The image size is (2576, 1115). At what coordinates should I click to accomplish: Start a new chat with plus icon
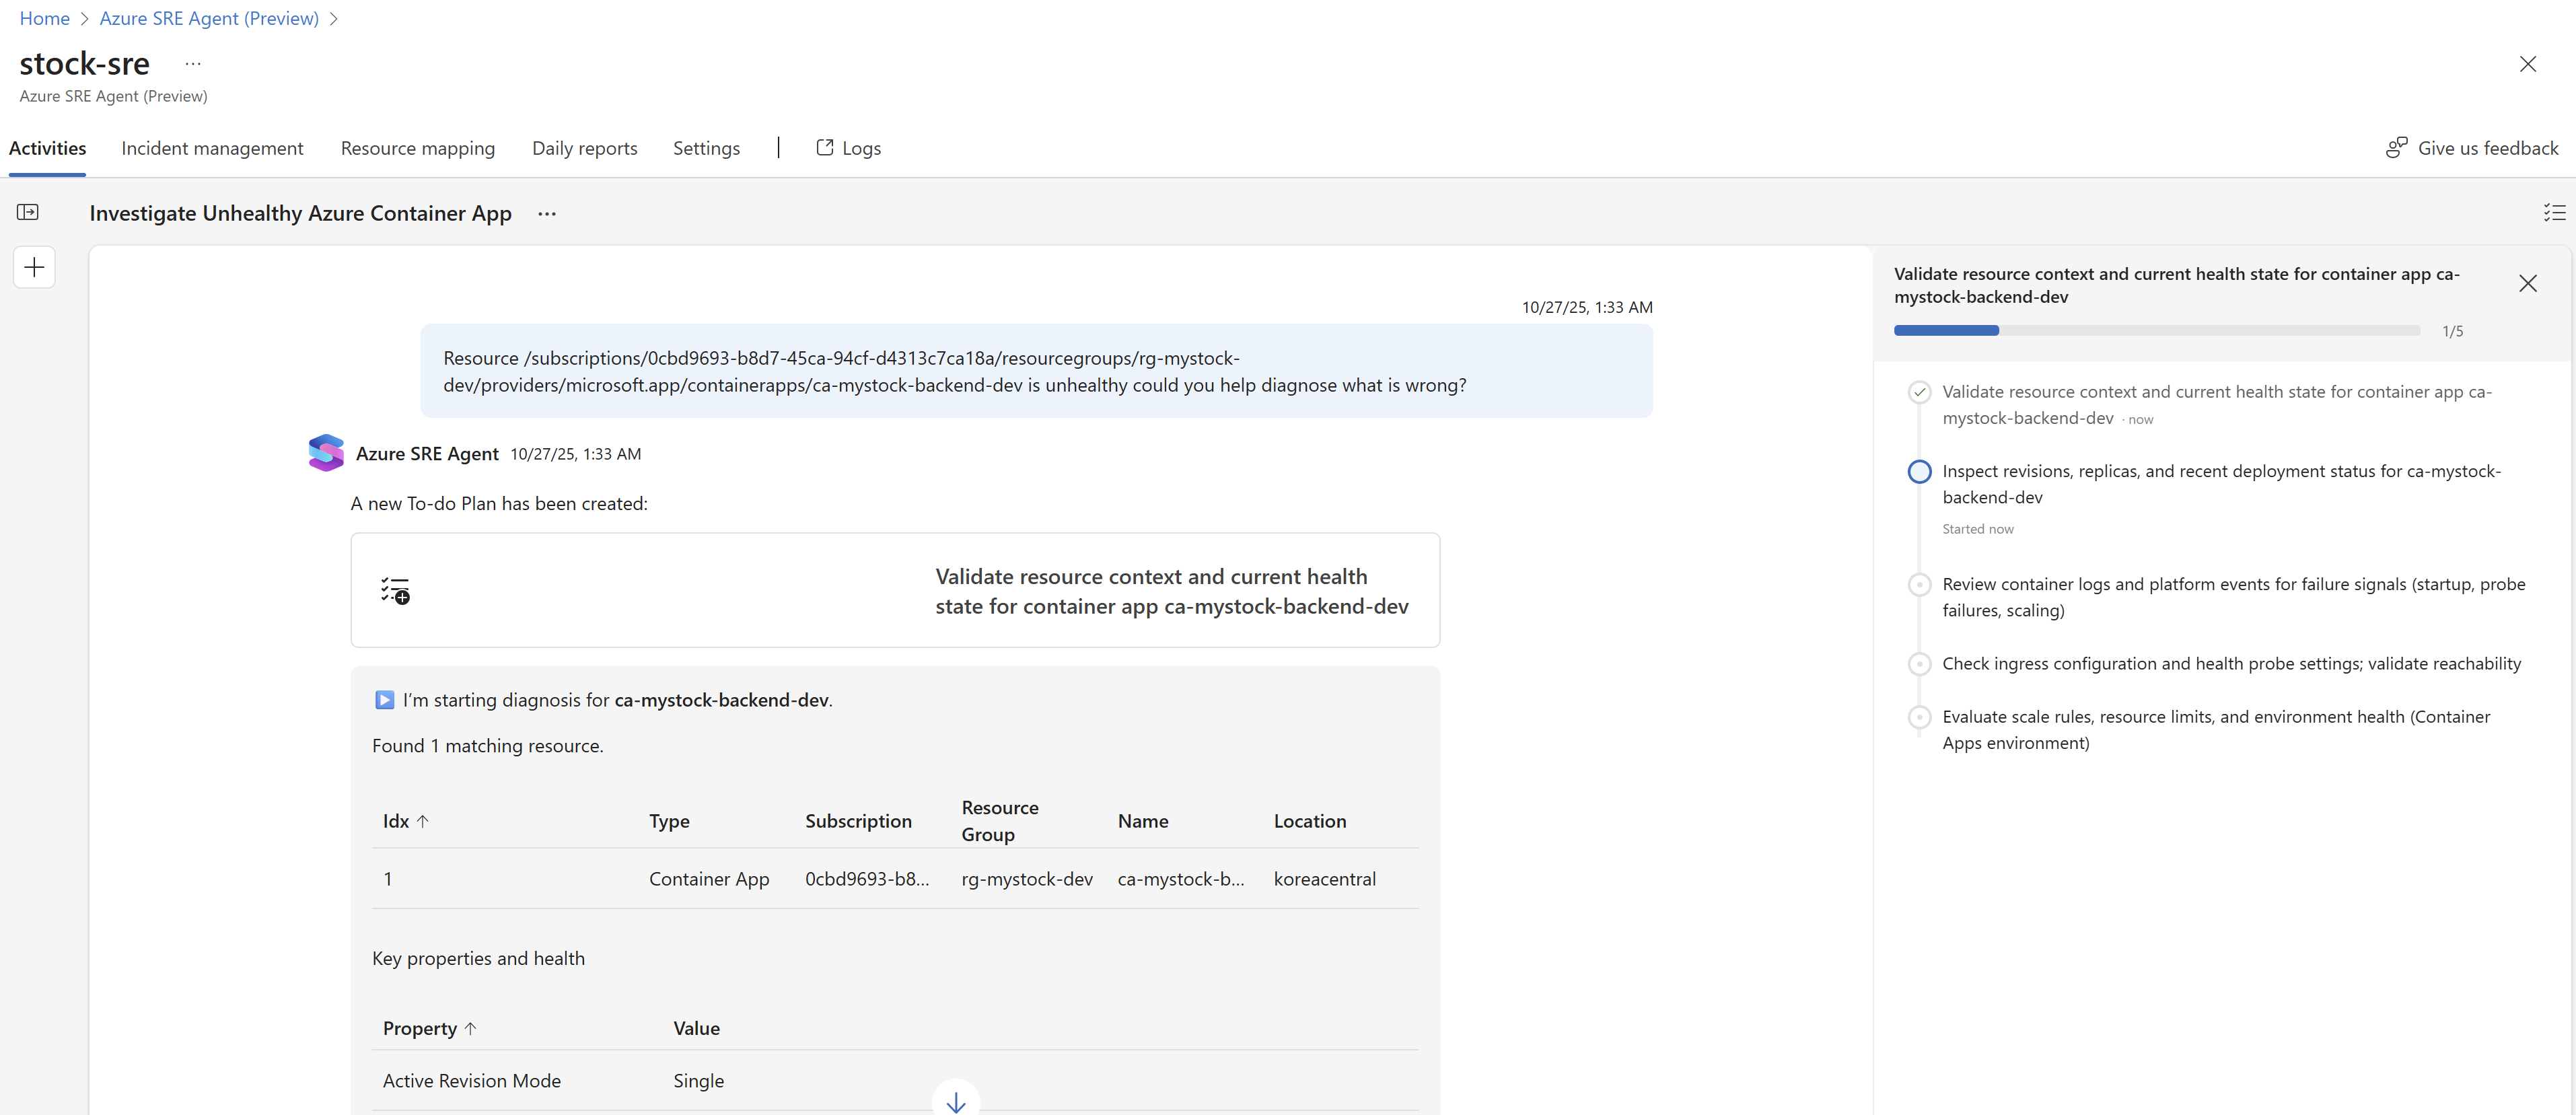(x=34, y=267)
